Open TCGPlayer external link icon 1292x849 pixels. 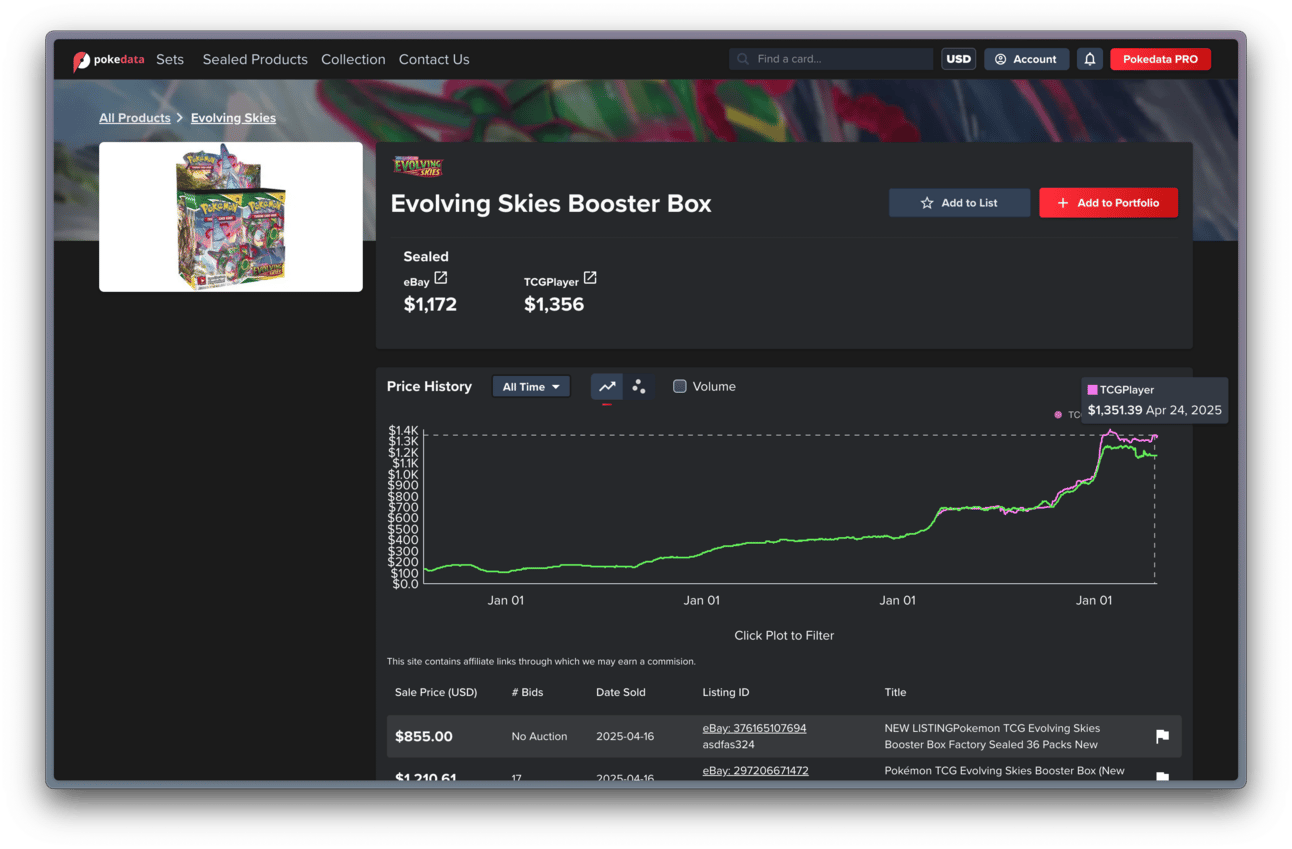coord(590,278)
